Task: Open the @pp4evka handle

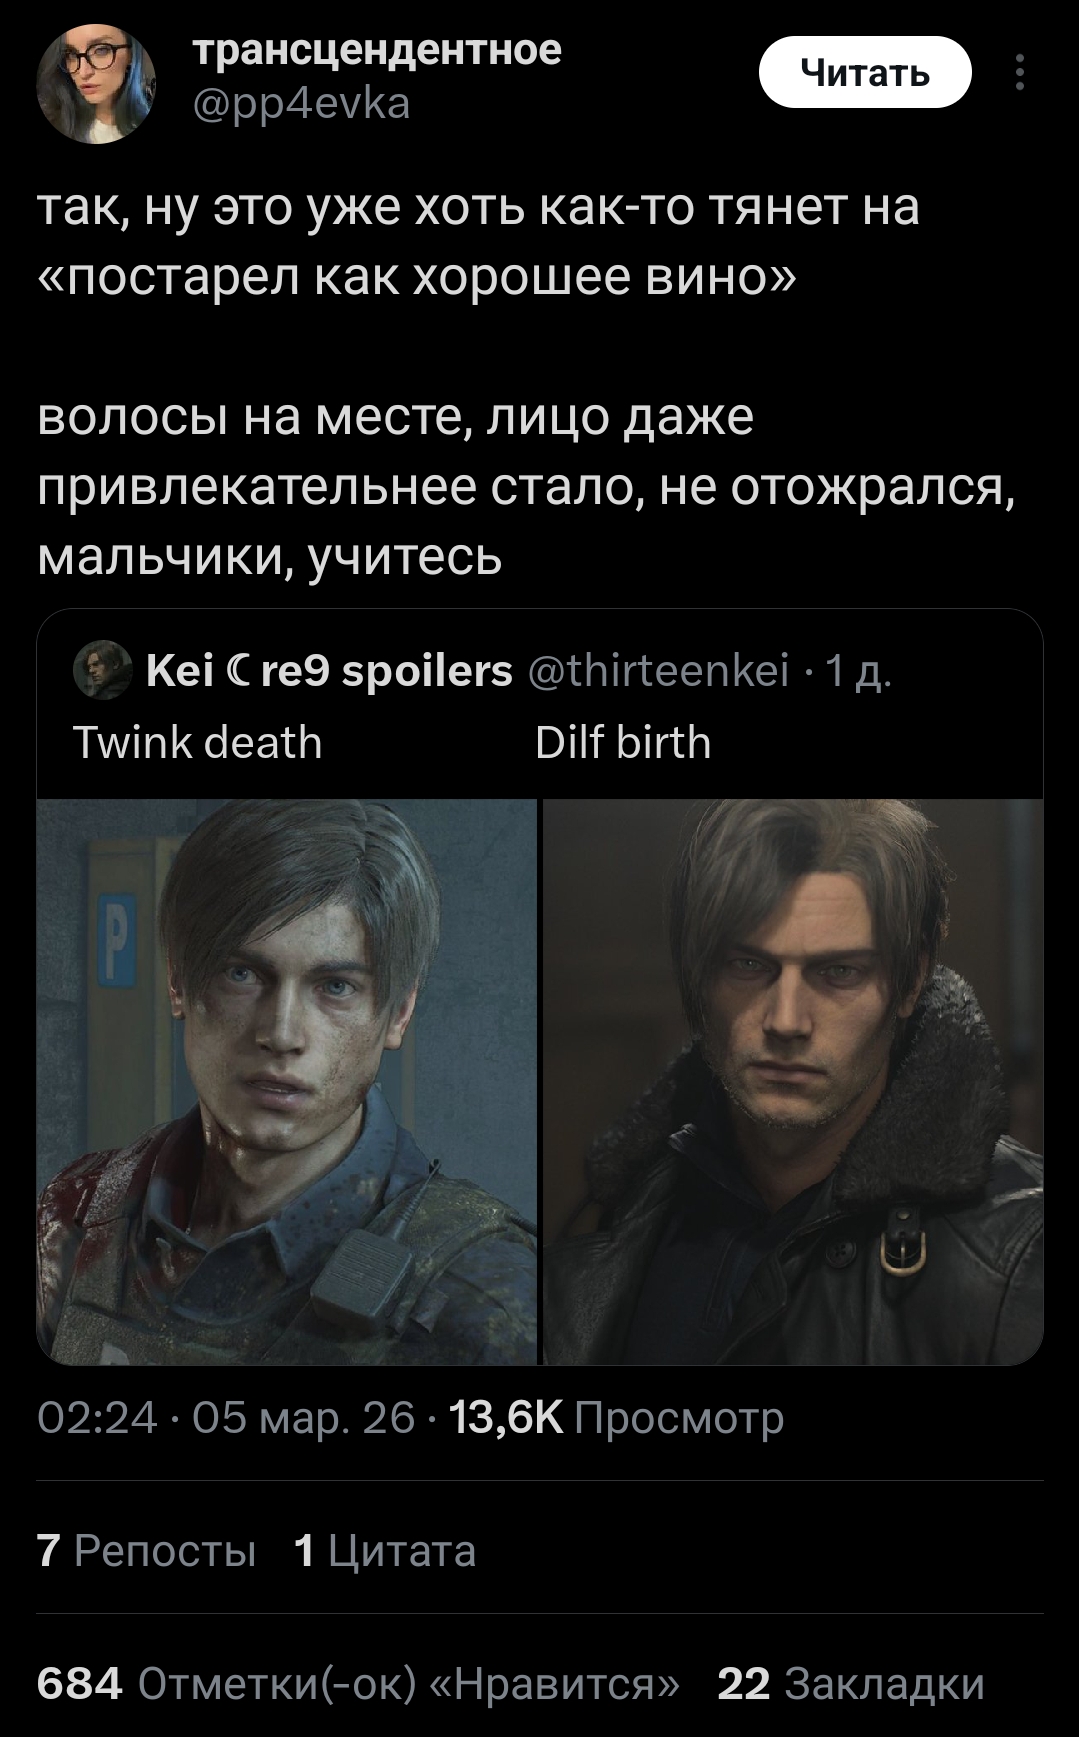Action: (x=301, y=104)
